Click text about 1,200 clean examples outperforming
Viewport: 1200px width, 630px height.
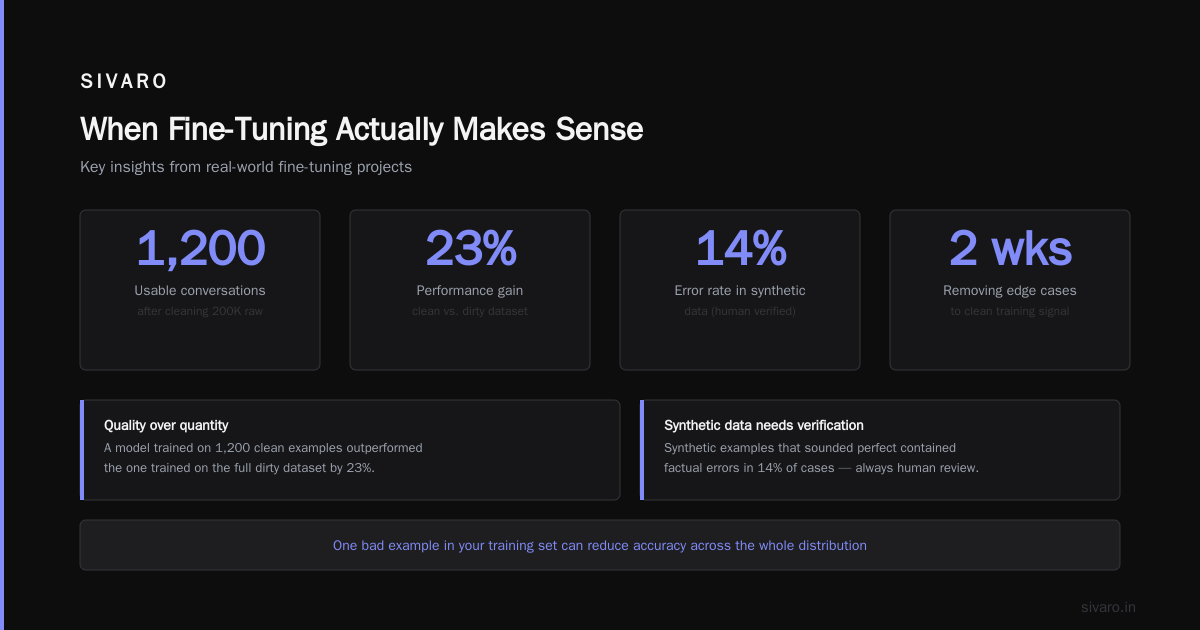[x=263, y=458]
